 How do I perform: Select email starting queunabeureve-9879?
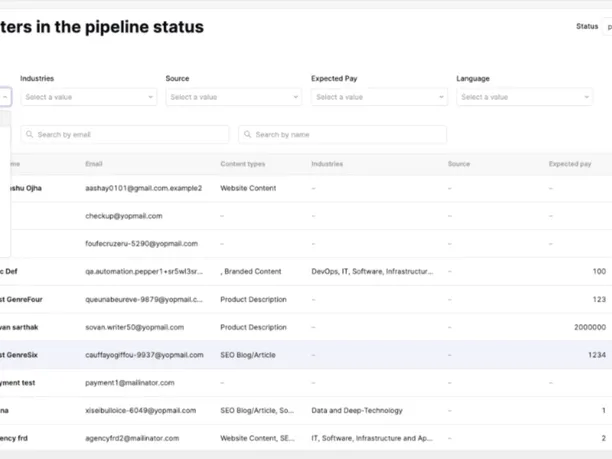point(144,299)
